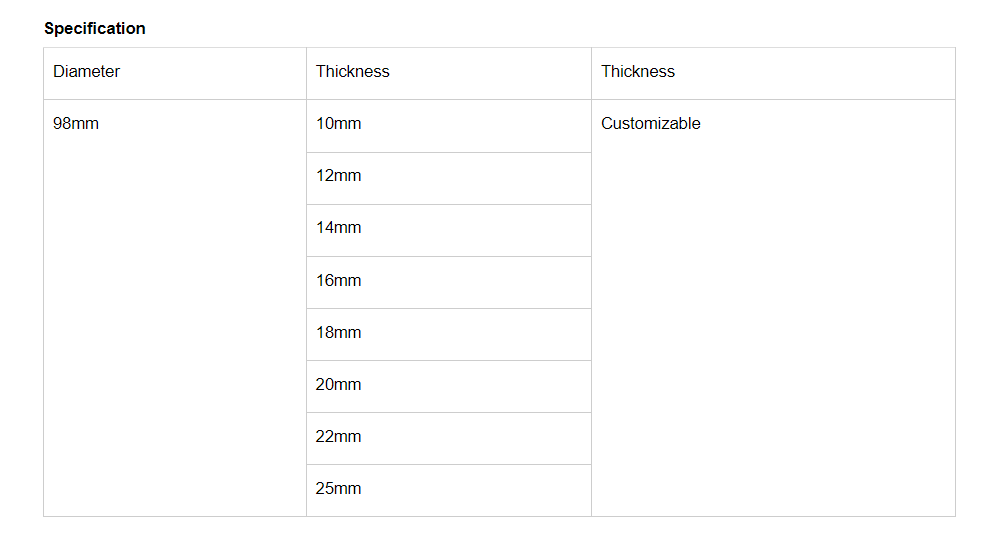The image size is (1004, 548).
Task: Select the Customizable text
Action: pyautogui.click(x=651, y=124)
